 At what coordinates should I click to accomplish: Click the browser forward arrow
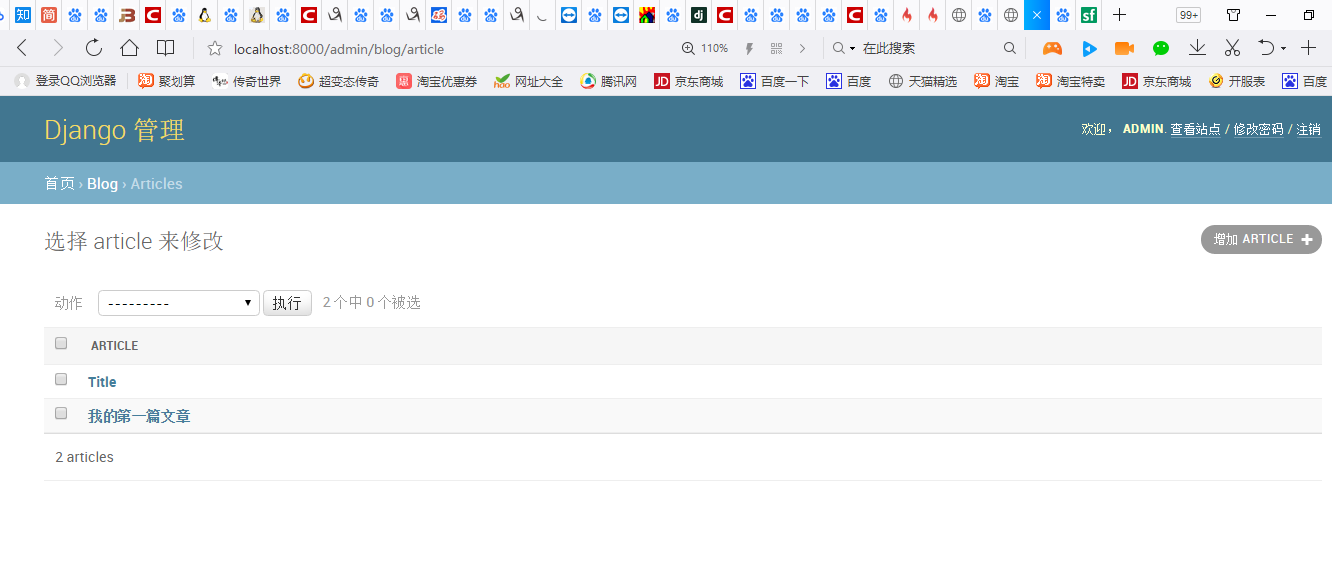pos(57,48)
